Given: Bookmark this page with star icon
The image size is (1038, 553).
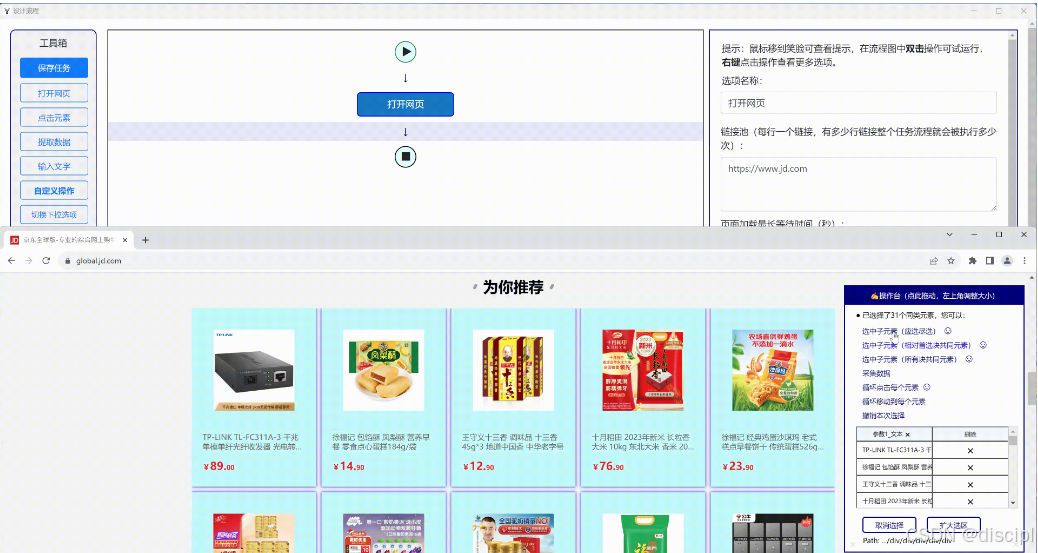Looking at the screenshot, I should click(951, 261).
